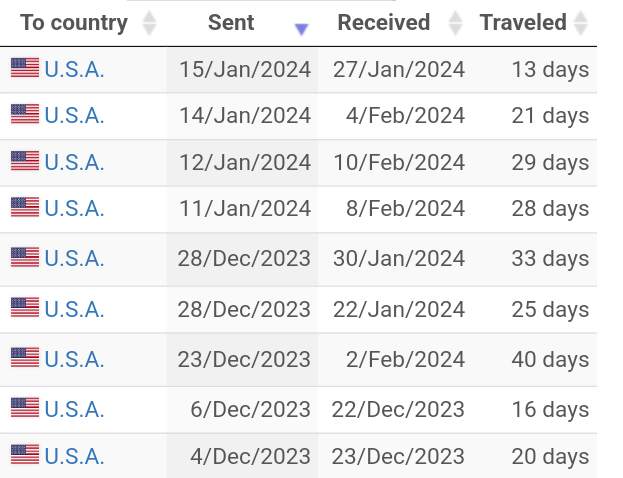Sort by the Traveled column arrows

click(581, 23)
